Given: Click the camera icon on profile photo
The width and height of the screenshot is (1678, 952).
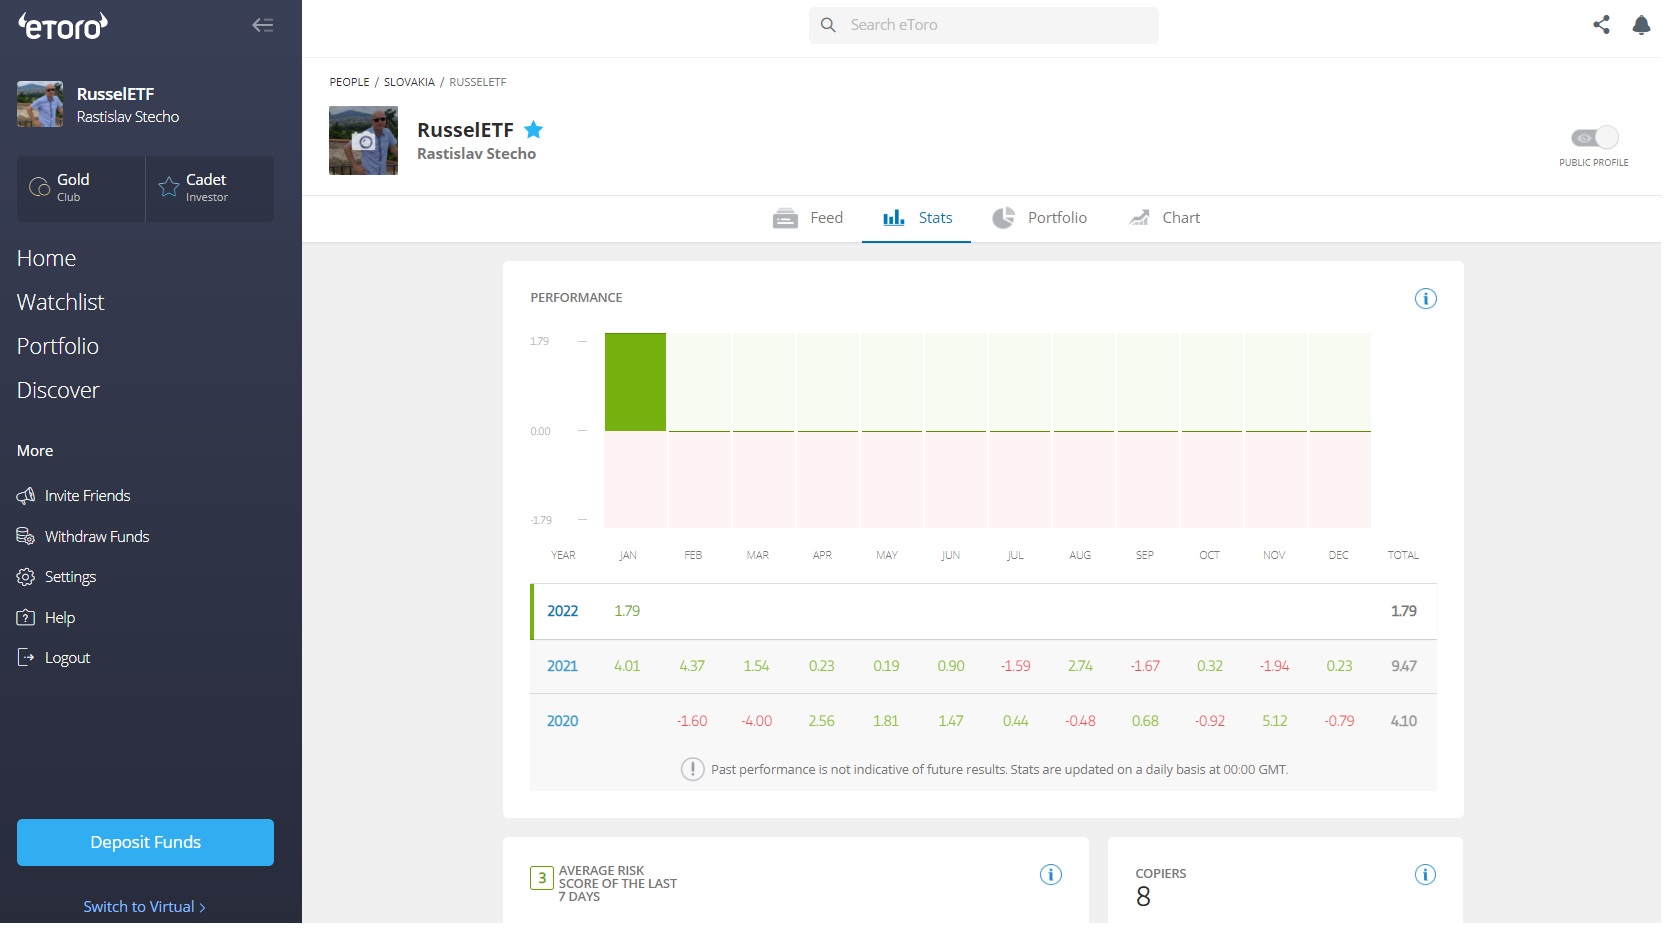Looking at the screenshot, I should (x=365, y=142).
